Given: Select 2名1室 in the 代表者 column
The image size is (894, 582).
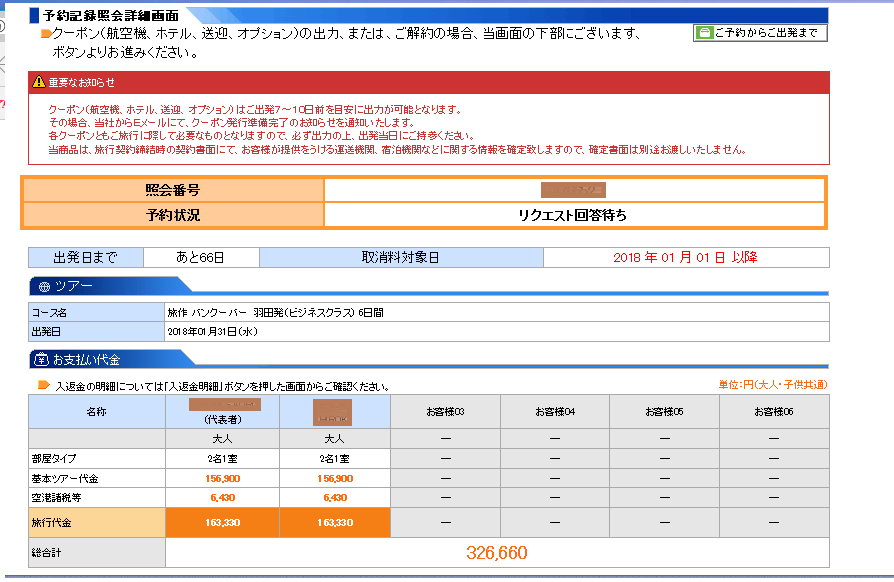Looking at the screenshot, I should [222, 458].
